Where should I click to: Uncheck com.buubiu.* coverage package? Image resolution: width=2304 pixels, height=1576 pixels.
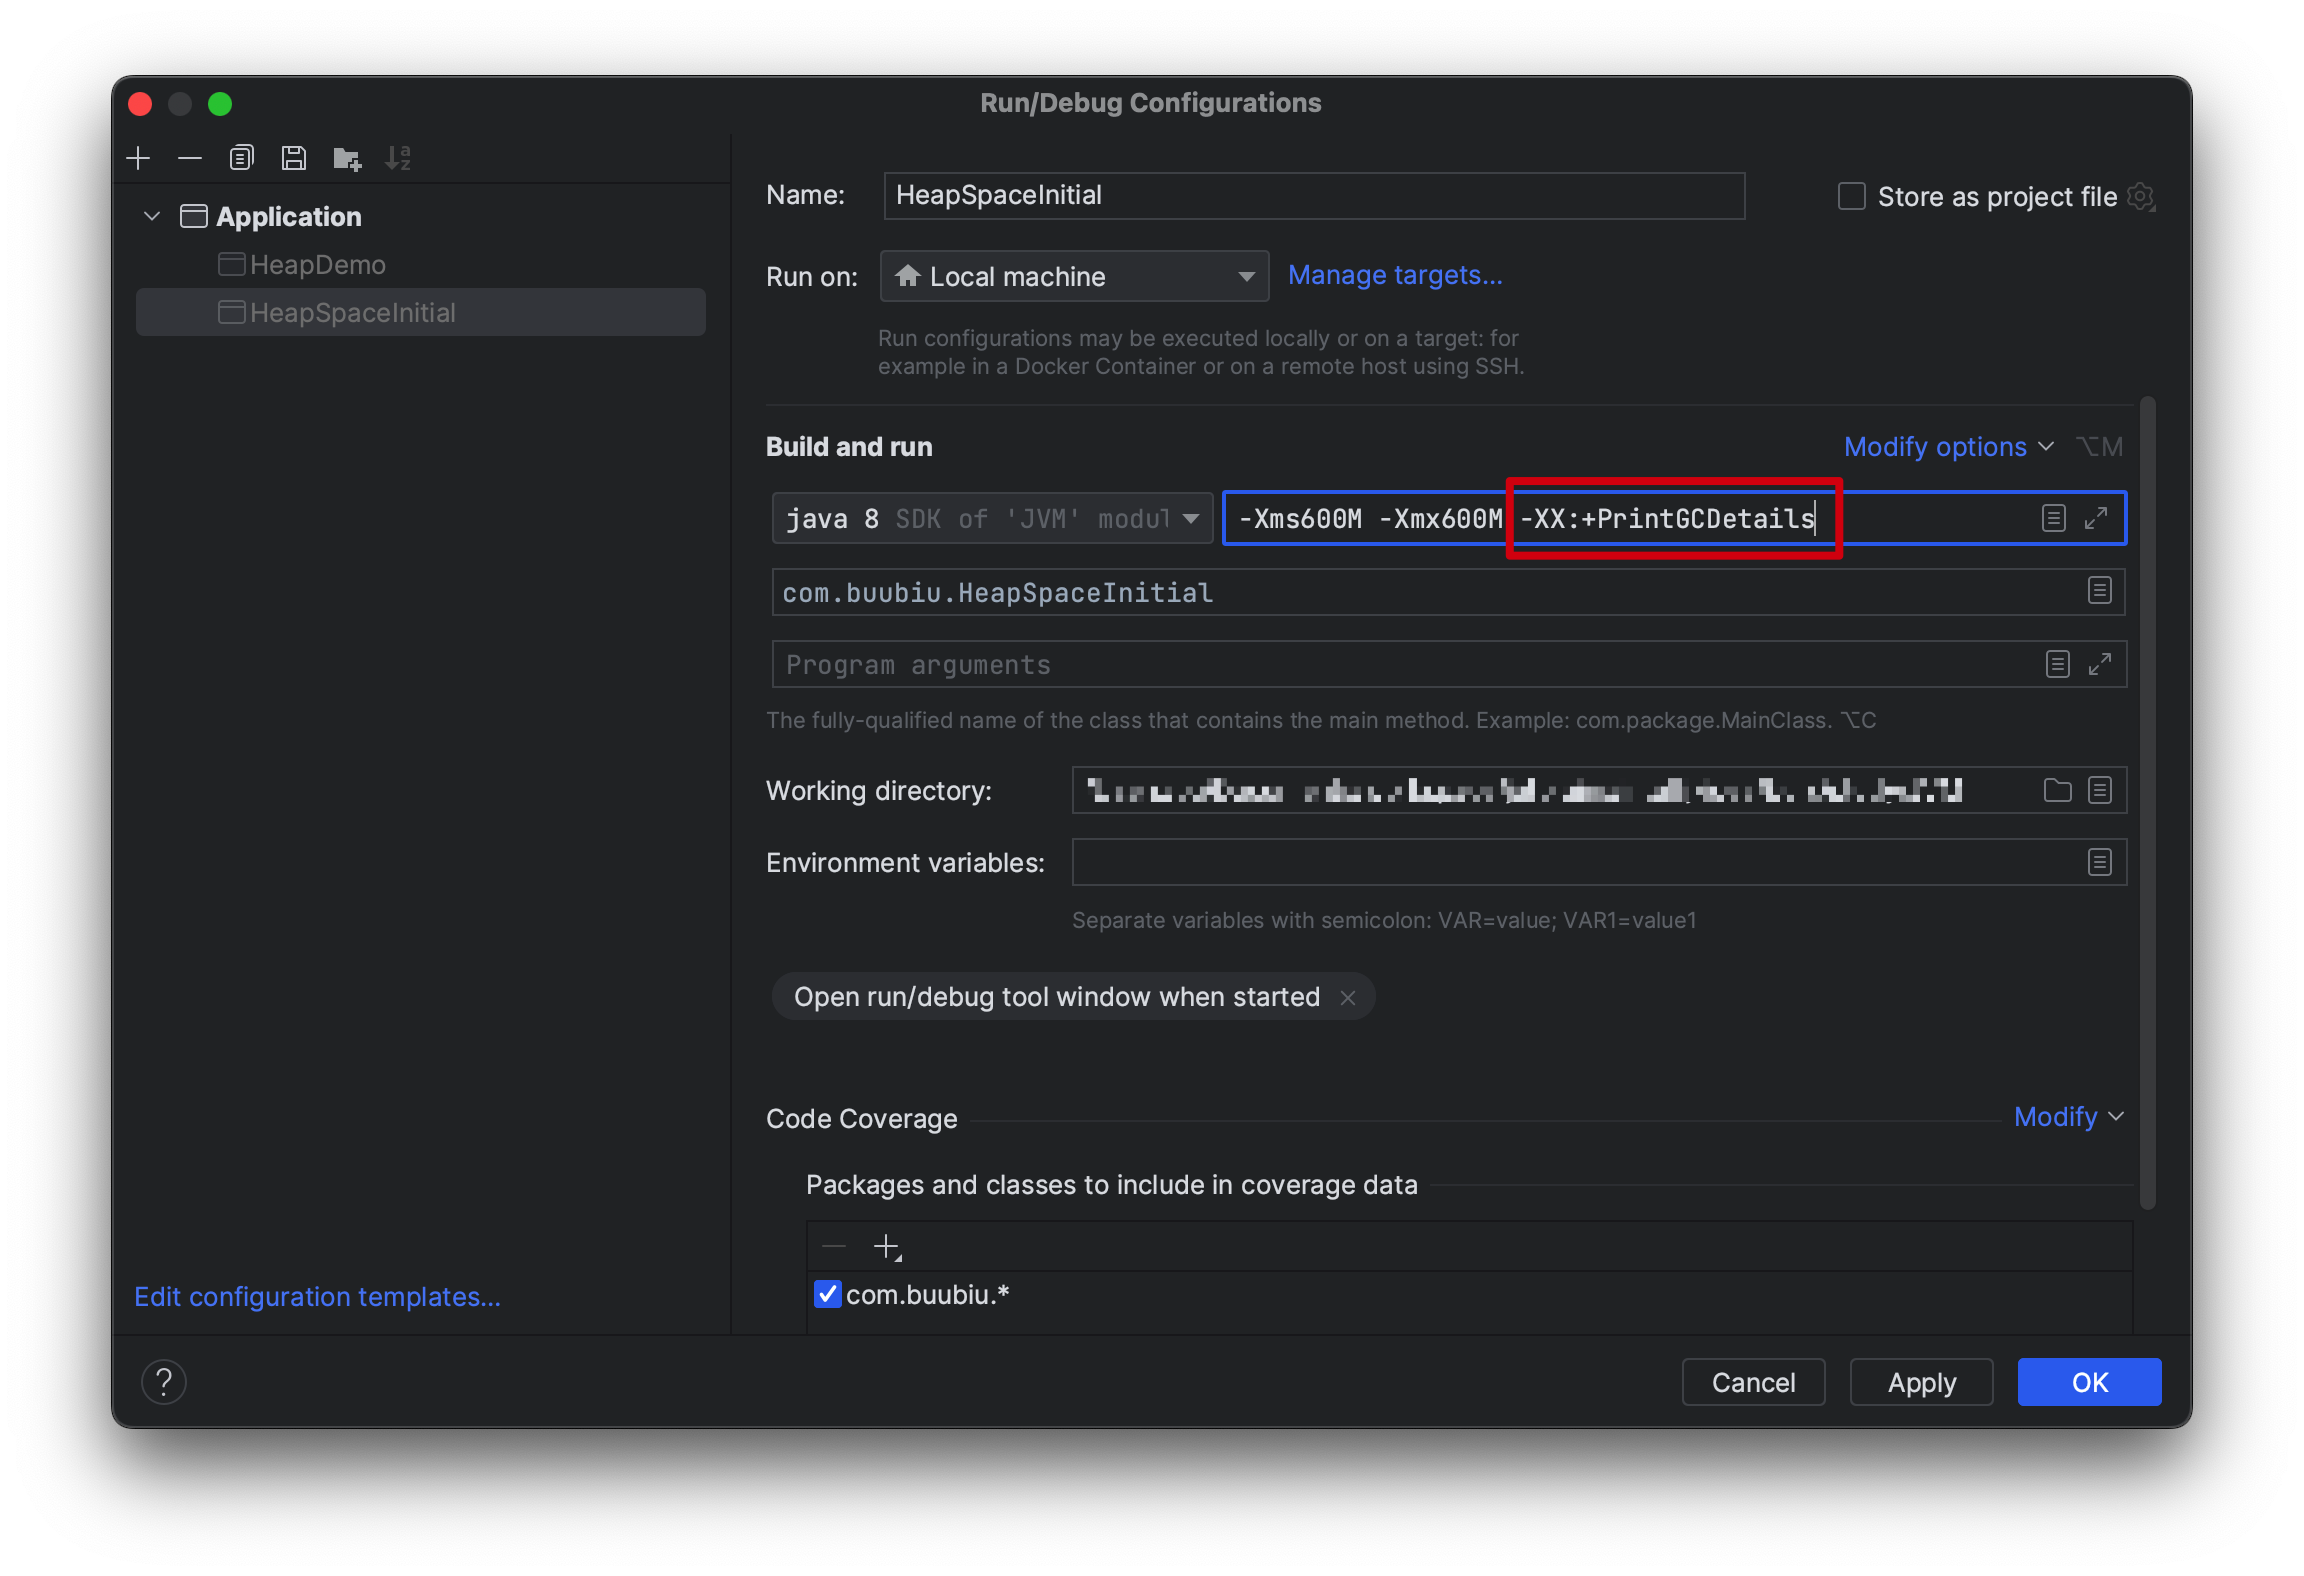pos(827,1294)
